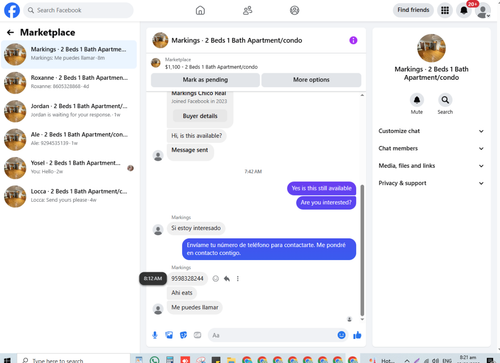The image size is (500, 363).
Task: Click the listing thumbnail in right panel
Action: pyautogui.click(x=431, y=48)
